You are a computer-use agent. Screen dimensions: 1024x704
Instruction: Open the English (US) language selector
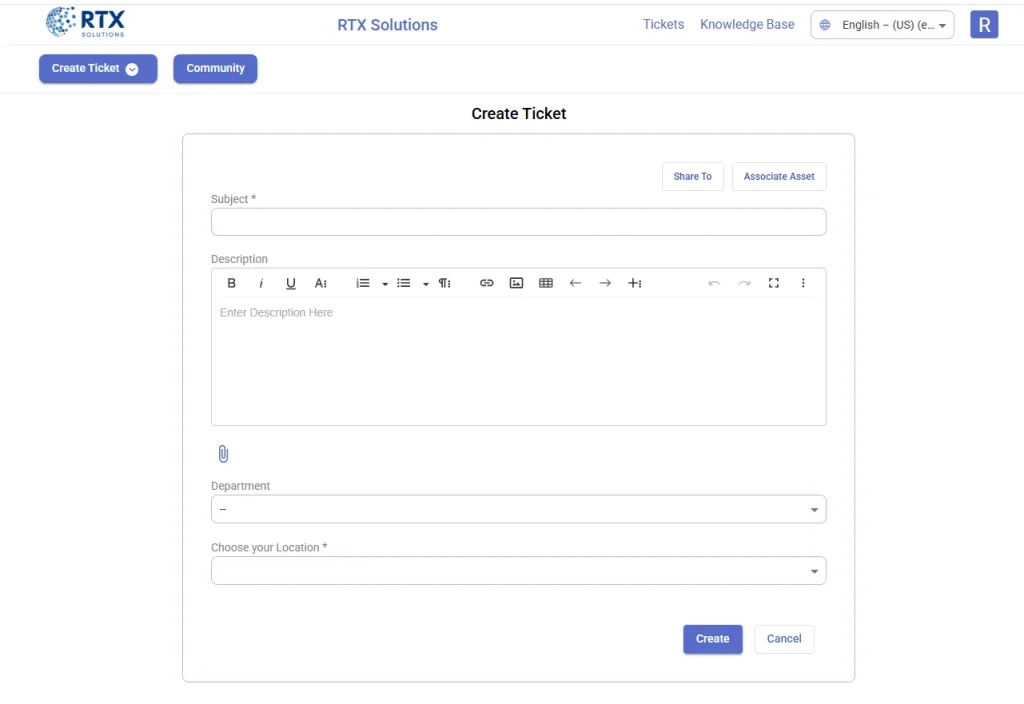tap(881, 24)
